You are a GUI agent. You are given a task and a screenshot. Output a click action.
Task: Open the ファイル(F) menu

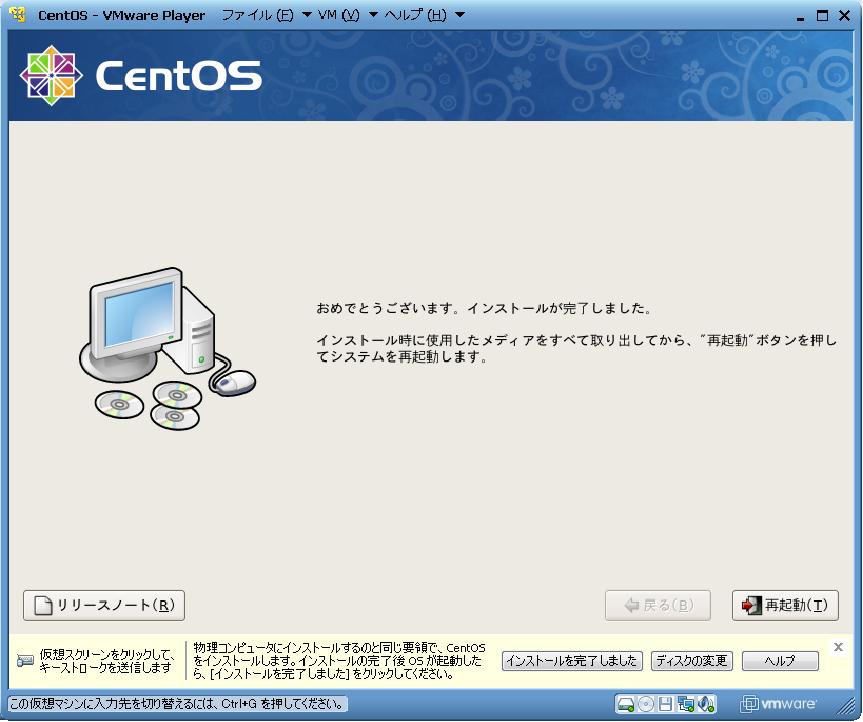pos(257,15)
